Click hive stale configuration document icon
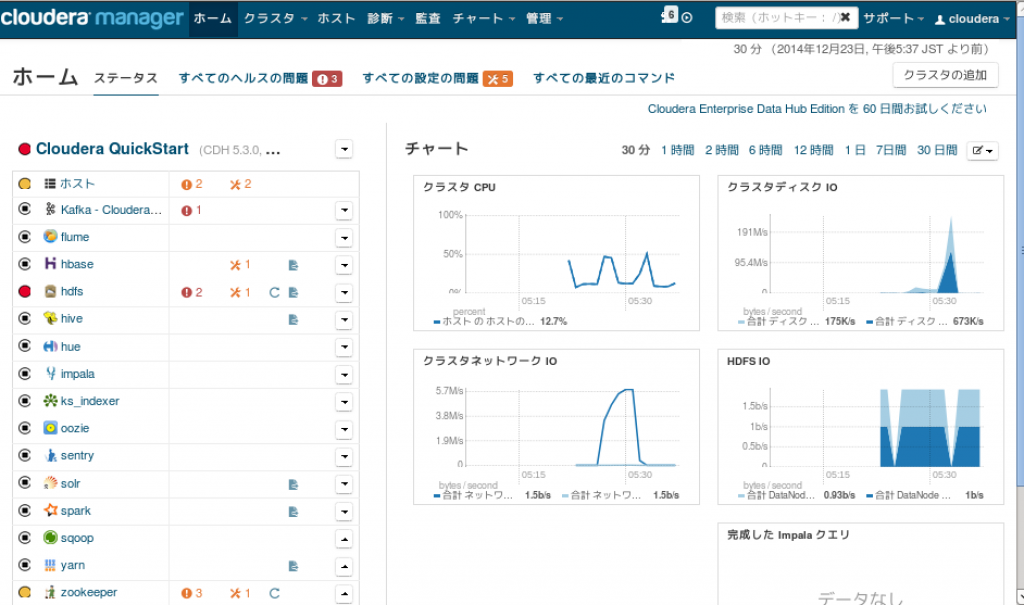Viewport: 1024px width, 605px height. click(x=293, y=319)
